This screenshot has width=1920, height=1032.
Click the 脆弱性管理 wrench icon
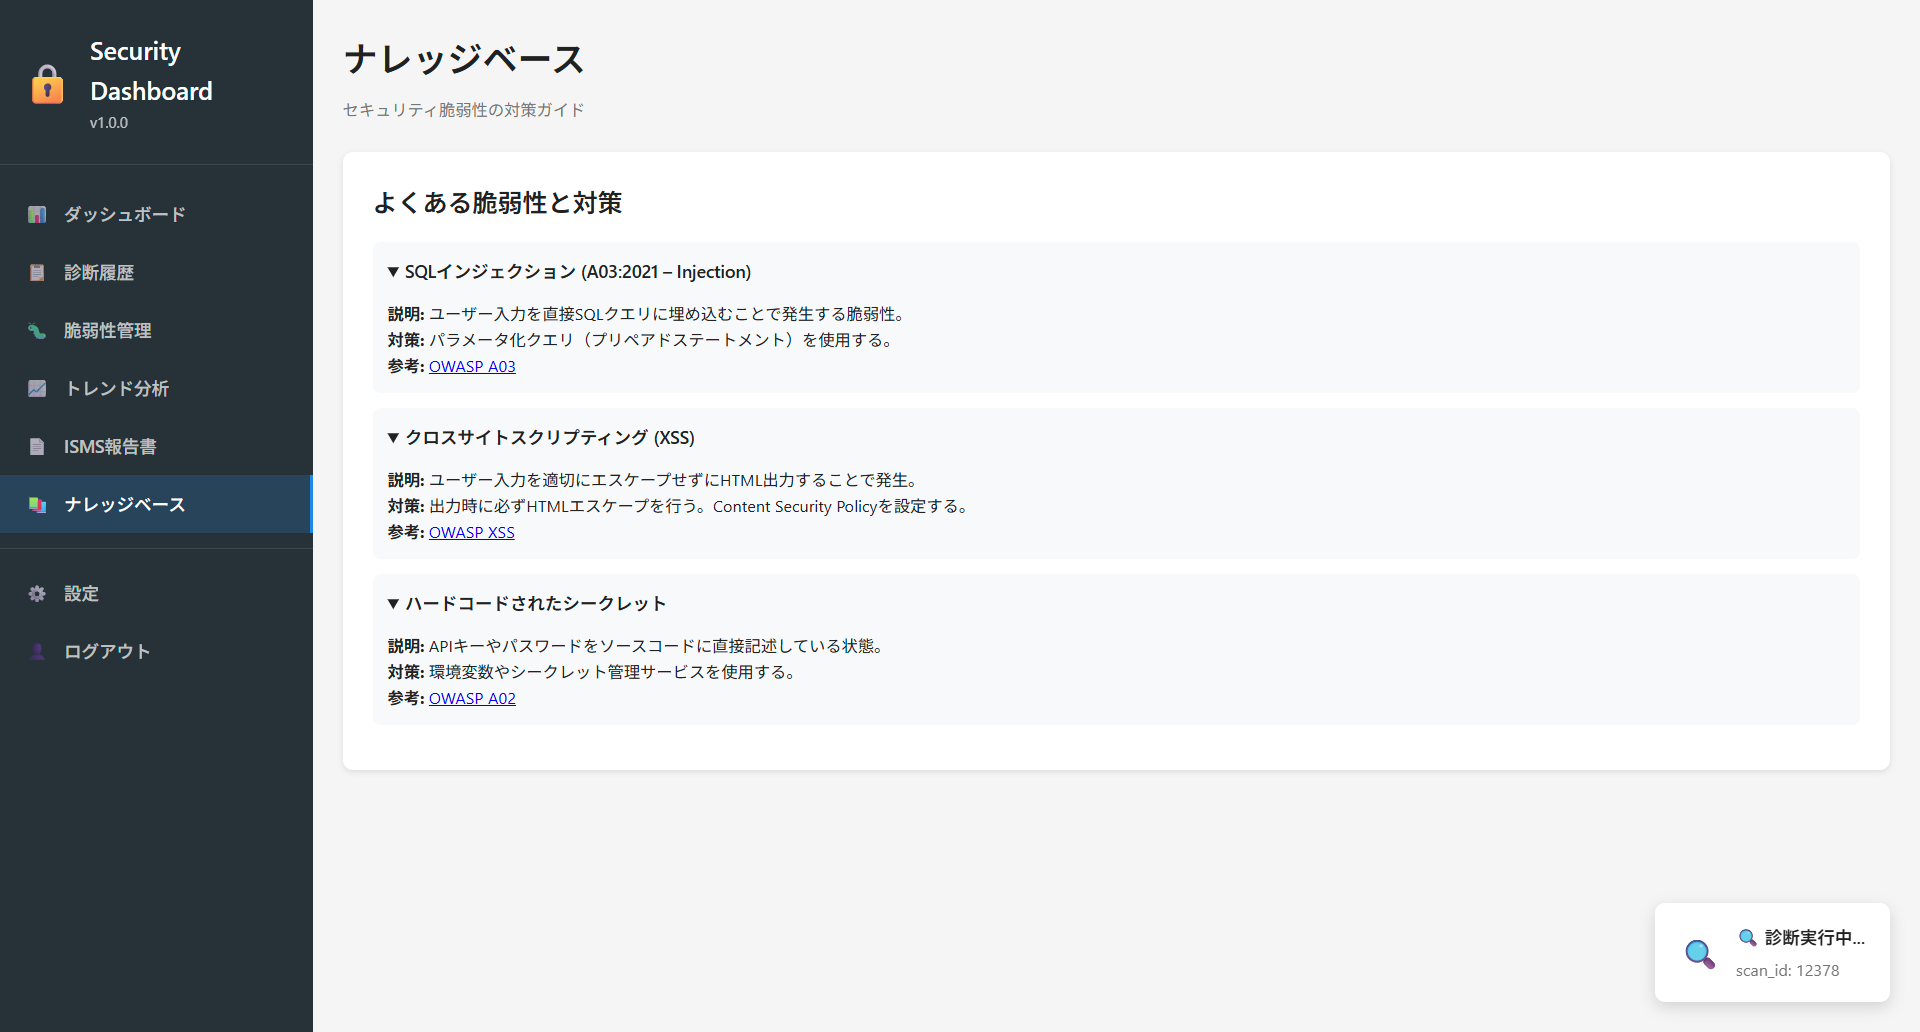37,331
